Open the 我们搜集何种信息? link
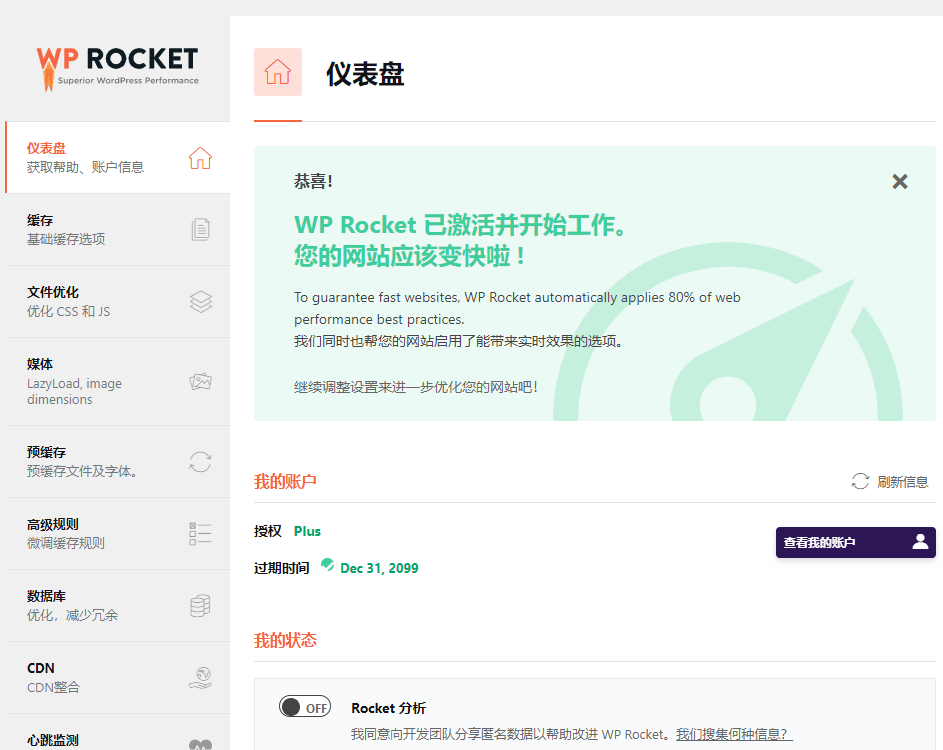The image size is (943, 750). (734, 734)
